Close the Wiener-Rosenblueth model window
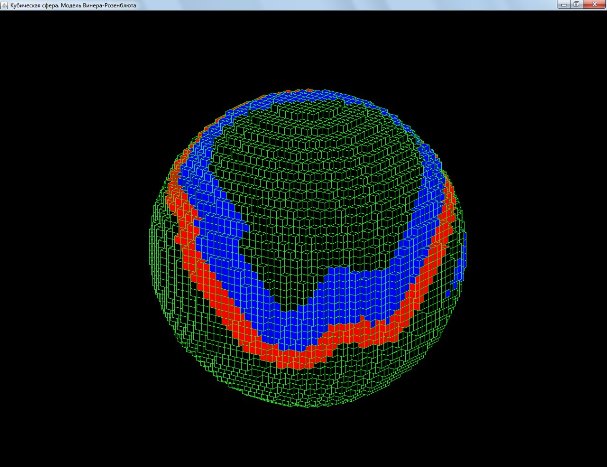 point(595,5)
